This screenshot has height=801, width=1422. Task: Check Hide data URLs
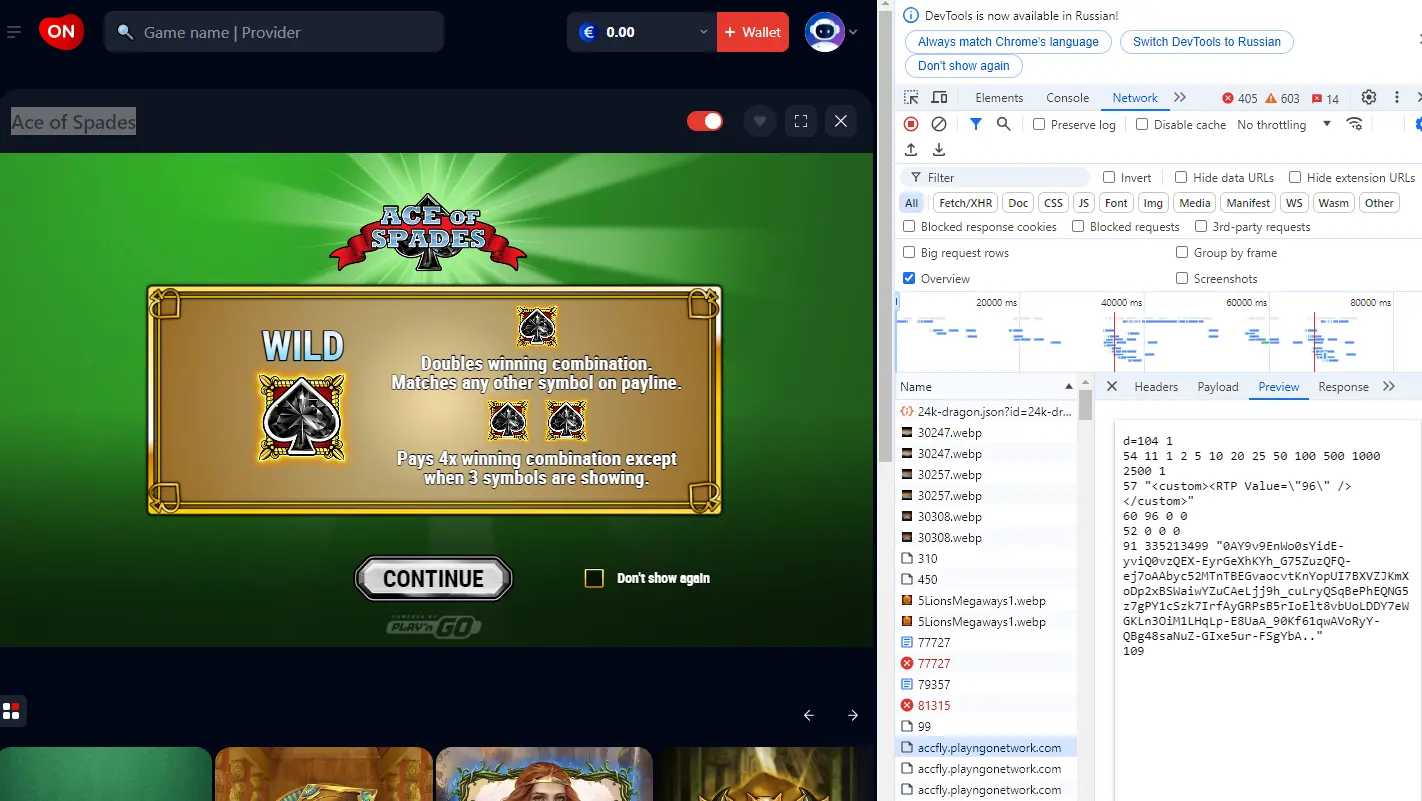[1181, 177]
